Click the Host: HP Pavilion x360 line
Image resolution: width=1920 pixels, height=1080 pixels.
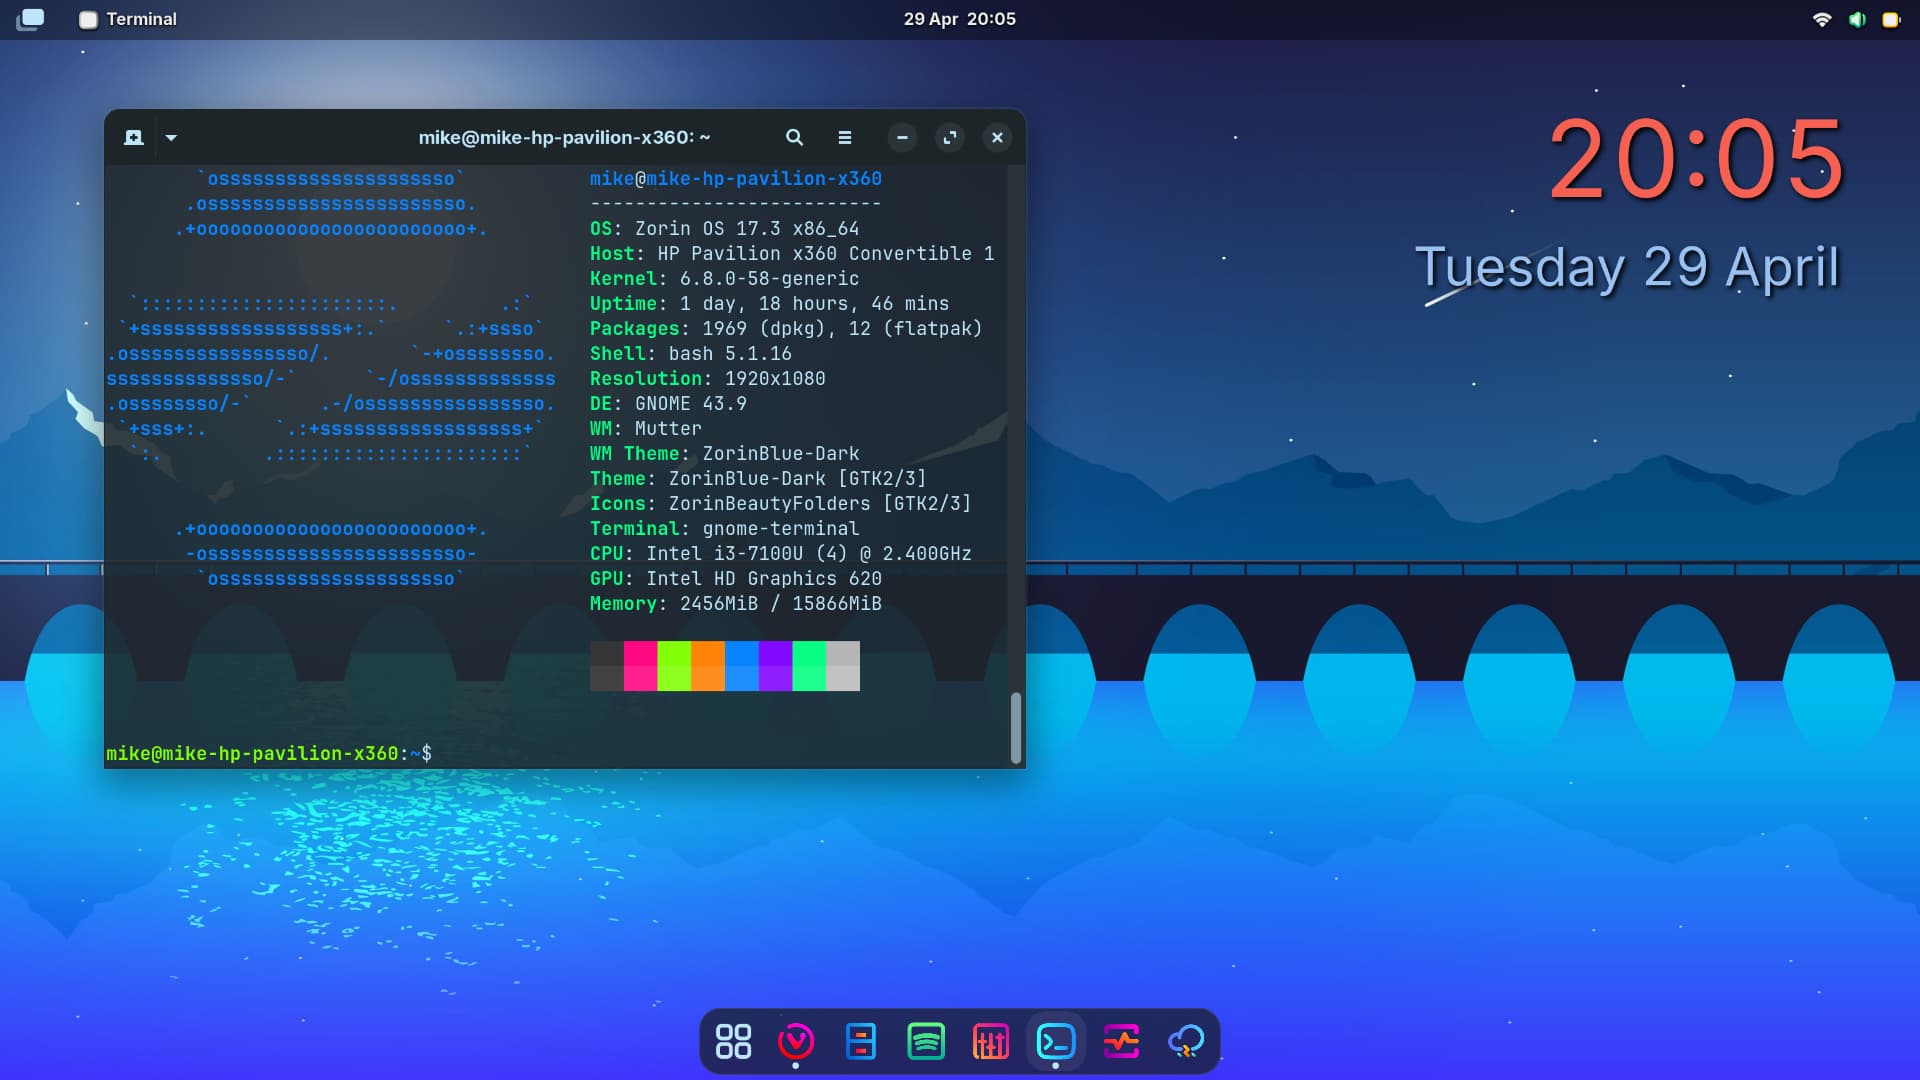point(792,254)
